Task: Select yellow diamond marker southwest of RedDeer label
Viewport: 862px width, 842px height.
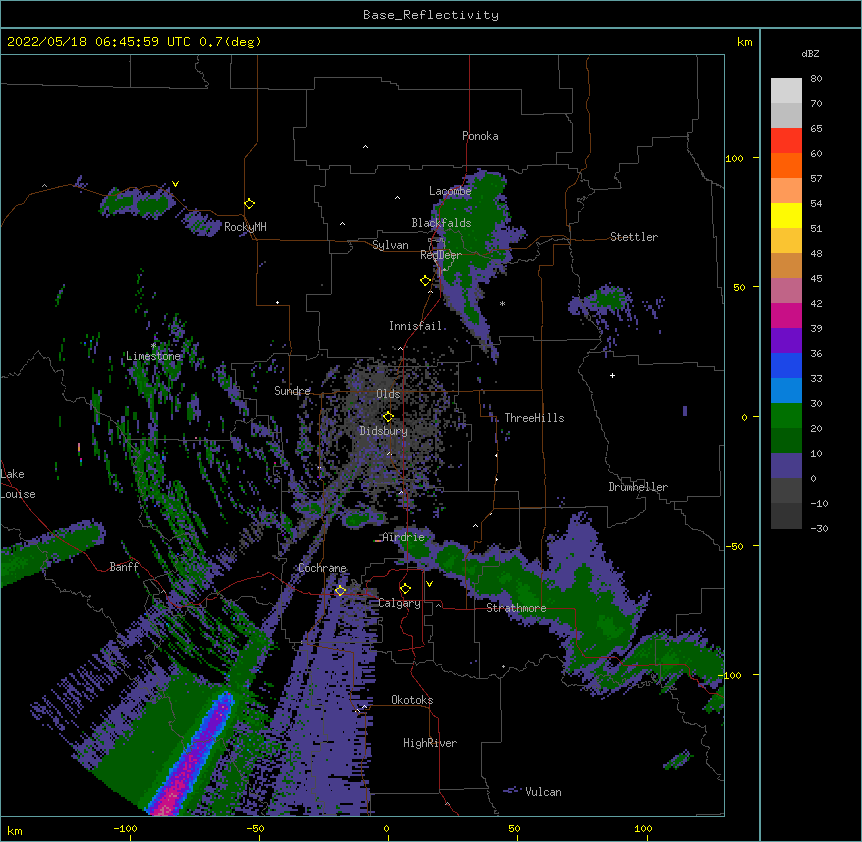Action: tap(425, 281)
